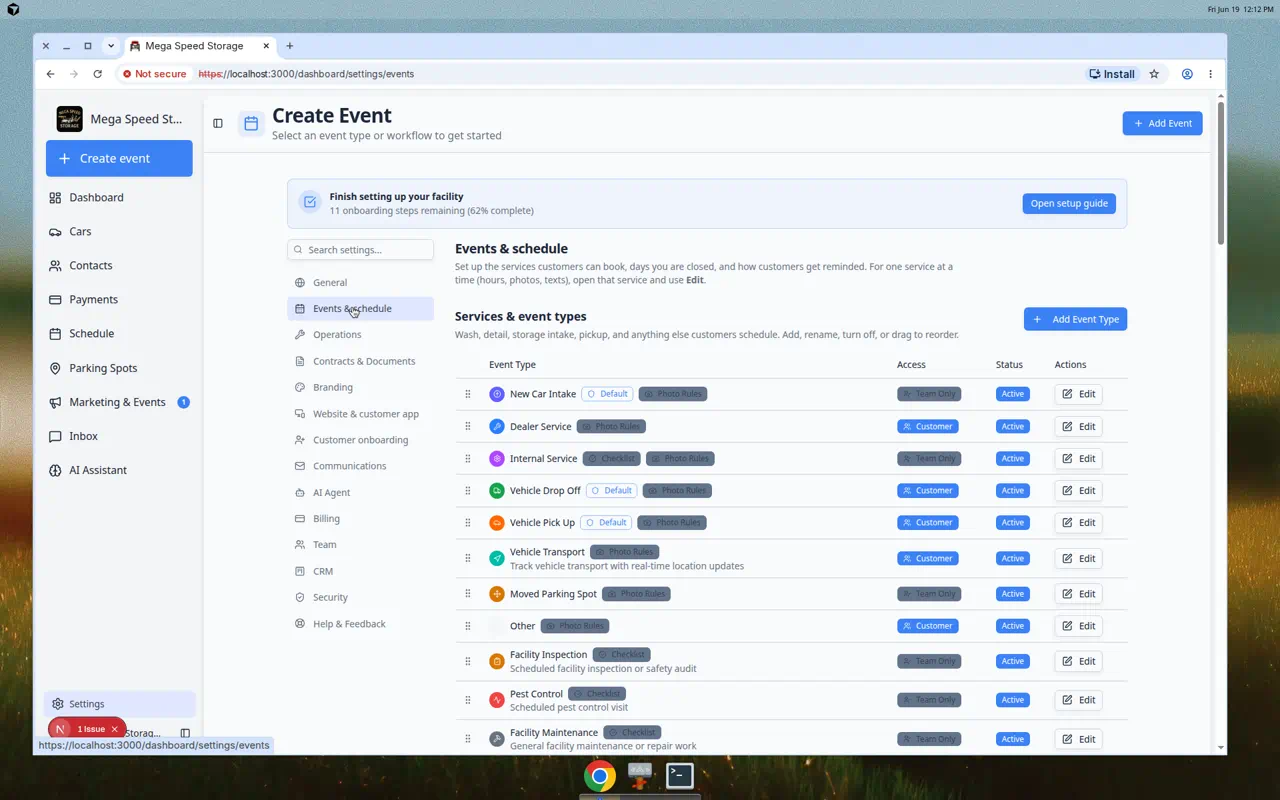Select Website & customer app settings

pyautogui.click(x=360, y=414)
